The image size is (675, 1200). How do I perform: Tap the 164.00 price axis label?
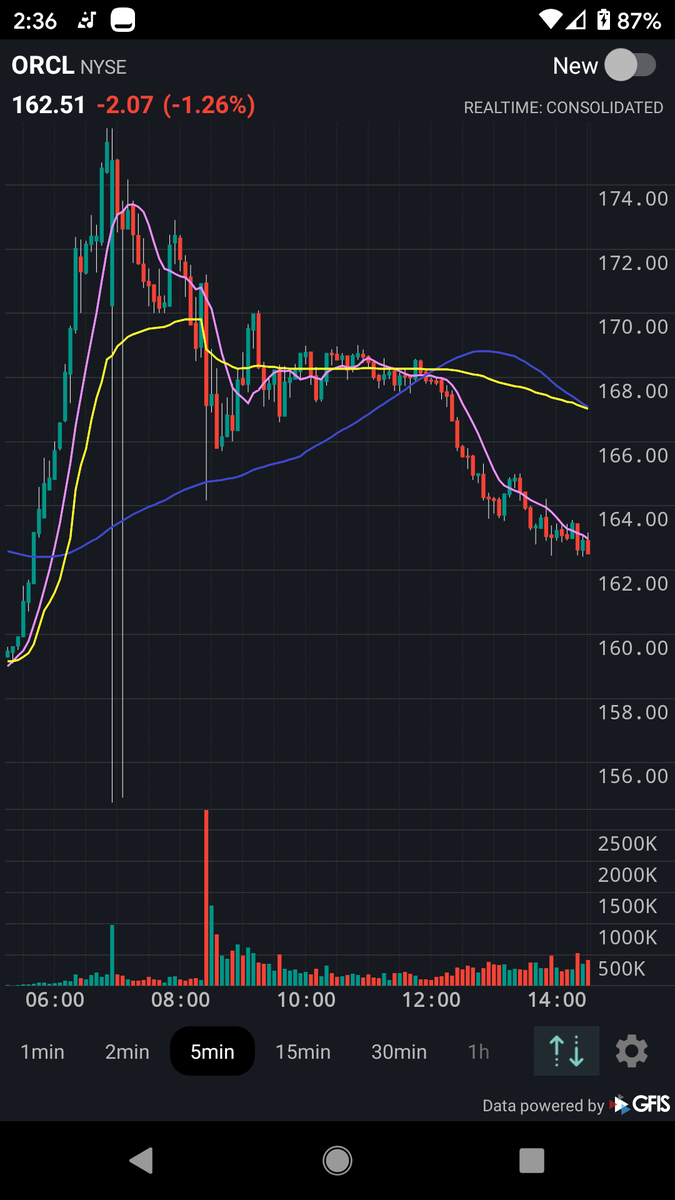(x=633, y=519)
